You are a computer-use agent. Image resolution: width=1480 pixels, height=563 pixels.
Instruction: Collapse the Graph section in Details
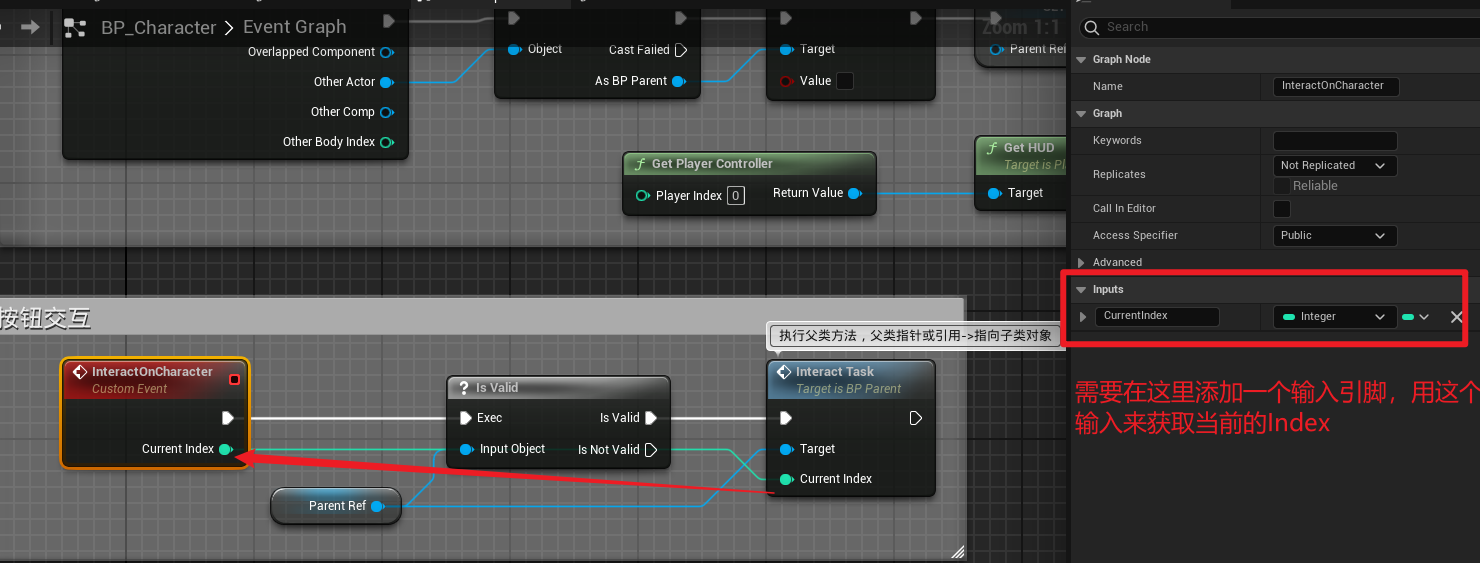click(1081, 114)
